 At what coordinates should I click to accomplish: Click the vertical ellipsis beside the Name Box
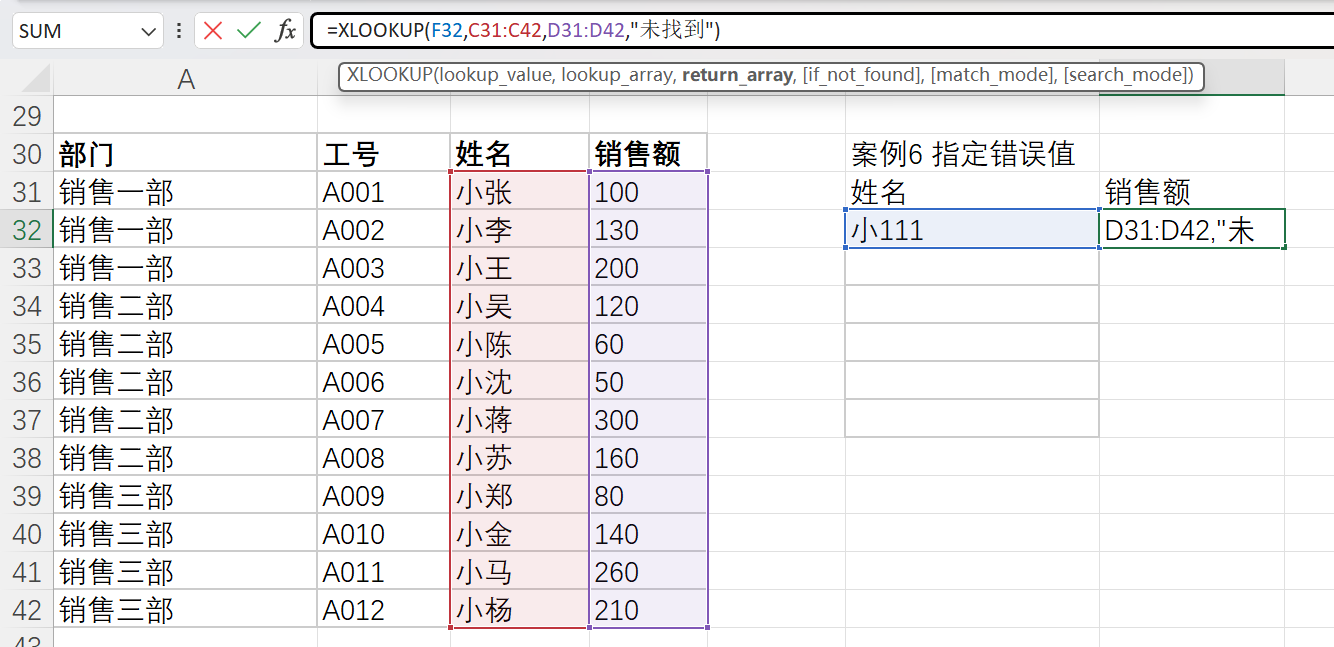point(177,30)
